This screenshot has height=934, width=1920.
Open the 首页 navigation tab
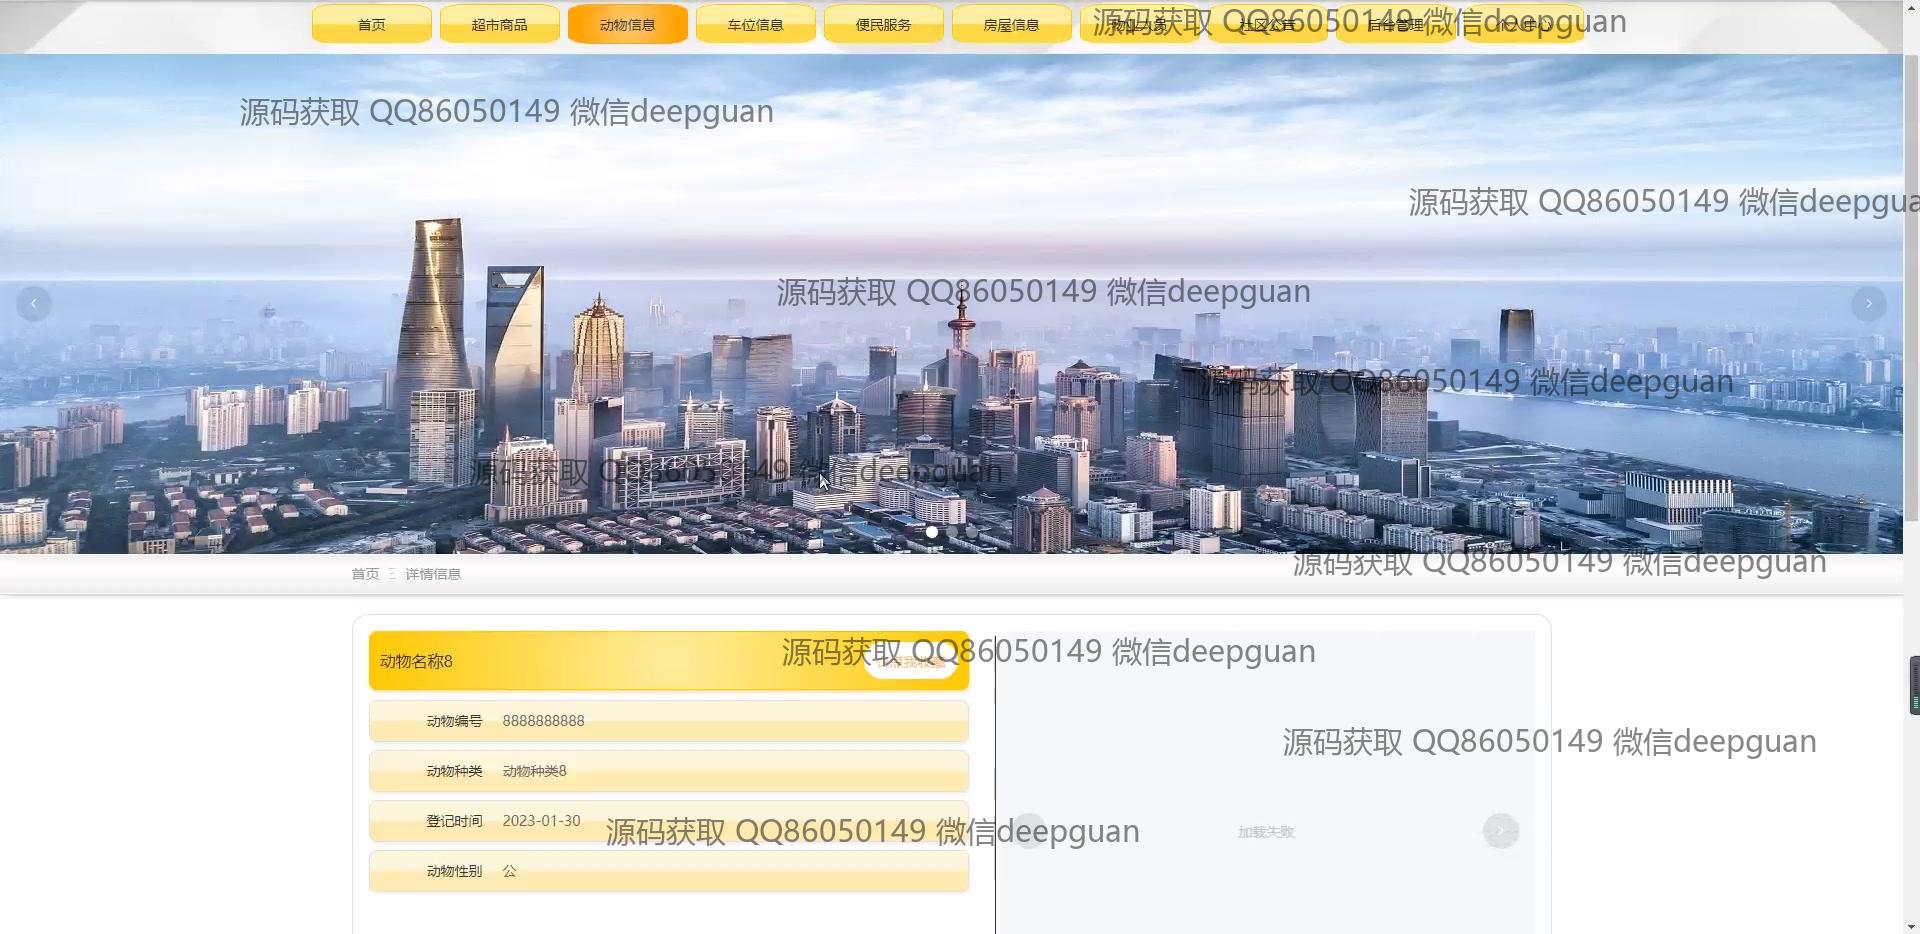coord(372,24)
